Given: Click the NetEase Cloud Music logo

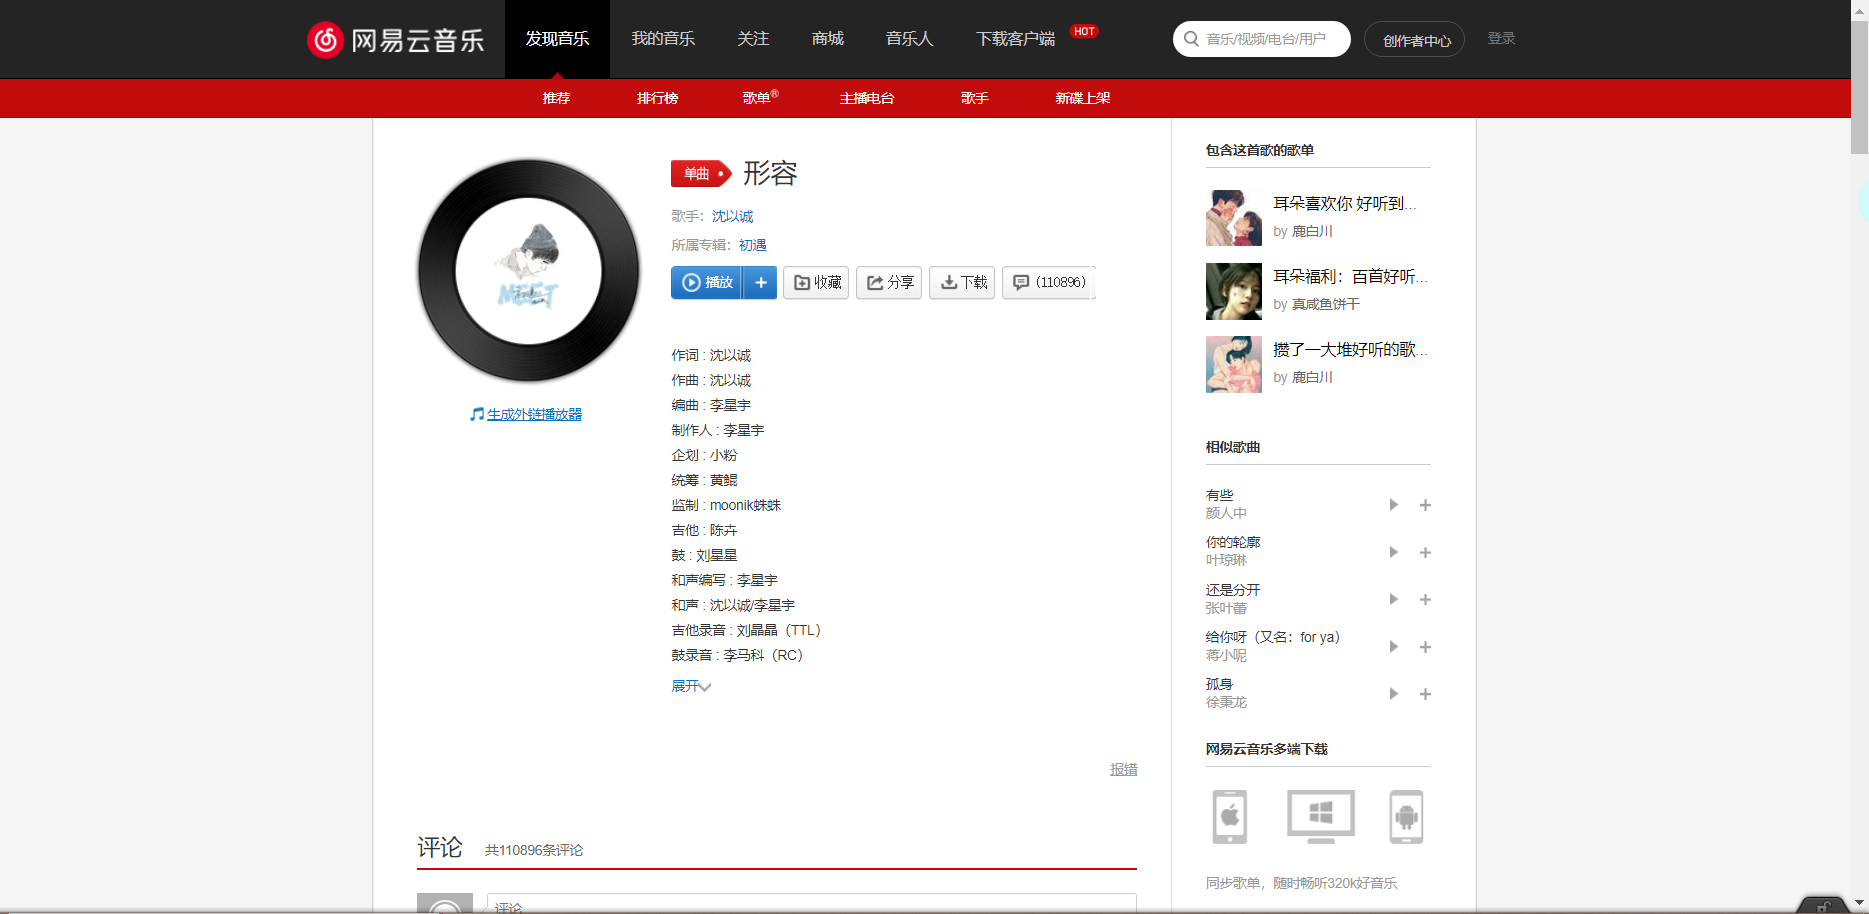Looking at the screenshot, I should [394, 39].
